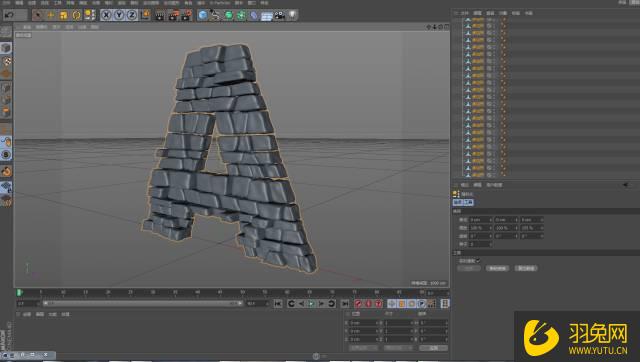Toggle the checkbox in the attribute panel
Screen dimensions: 640x362
(478, 261)
